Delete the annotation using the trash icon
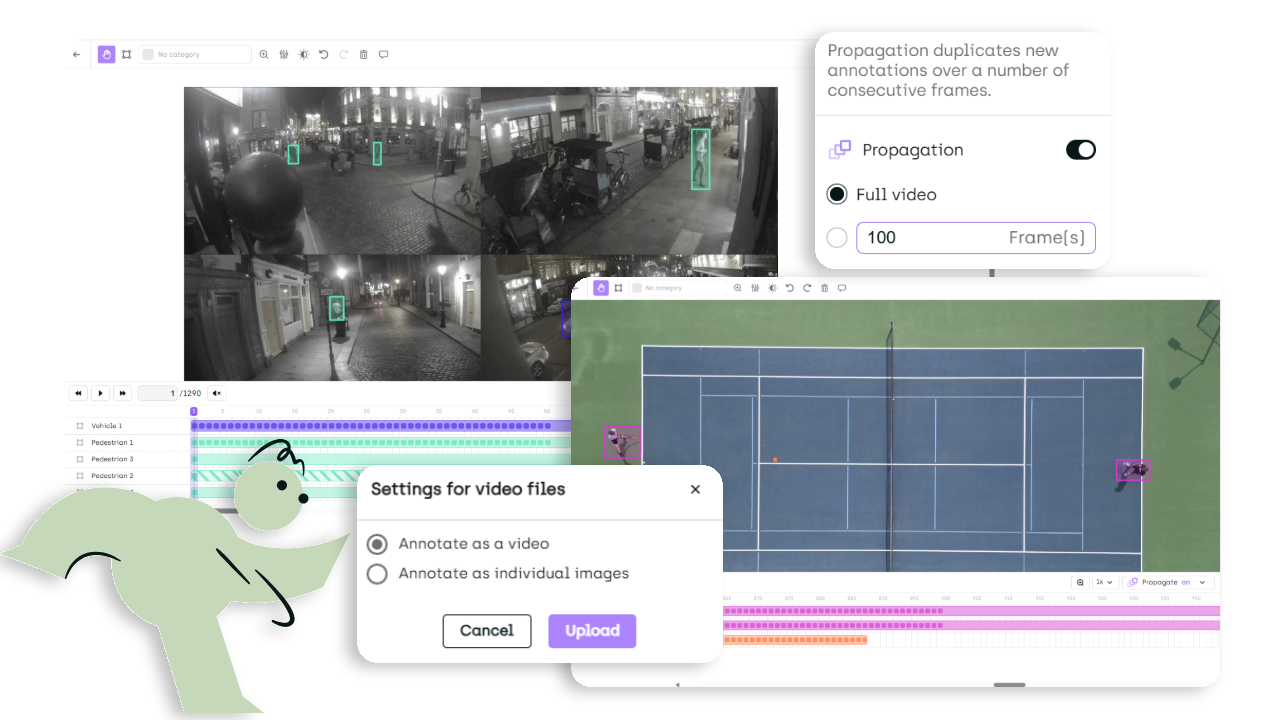Screen dimensions: 1280x720 pos(363,54)
